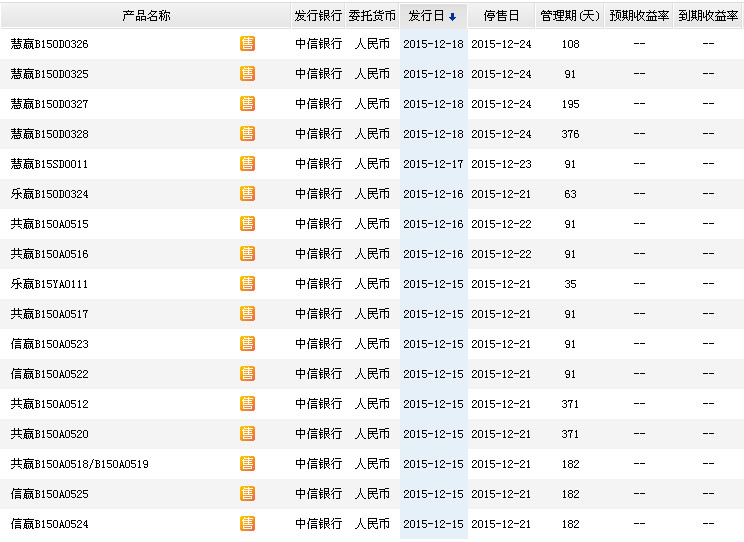Image resolution: width=744 pixels, height=542 pixels.
Task: Select 371 days for 共赢B150A0512
Action: coord(570,404)
